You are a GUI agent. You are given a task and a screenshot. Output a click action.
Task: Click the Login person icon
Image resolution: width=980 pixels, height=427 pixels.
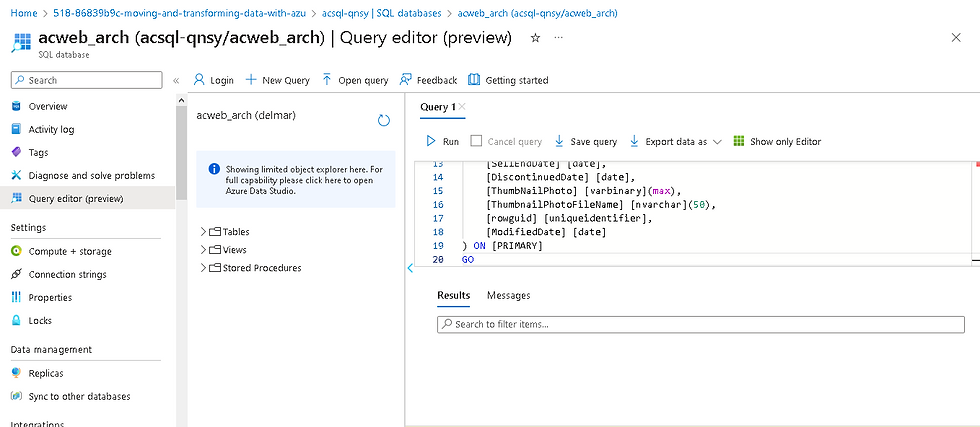199,80
